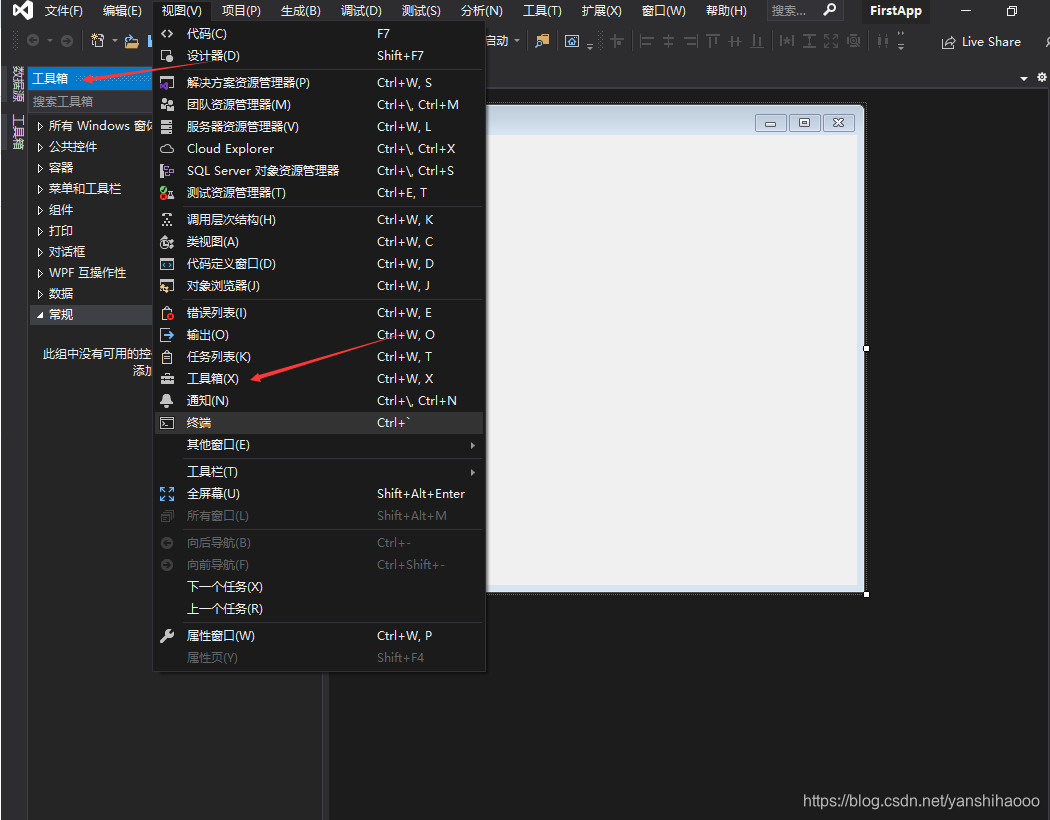1050x820 pixels.
Task: Click the Team Explorer (团队资源管理器) icon
Action: 167,104
